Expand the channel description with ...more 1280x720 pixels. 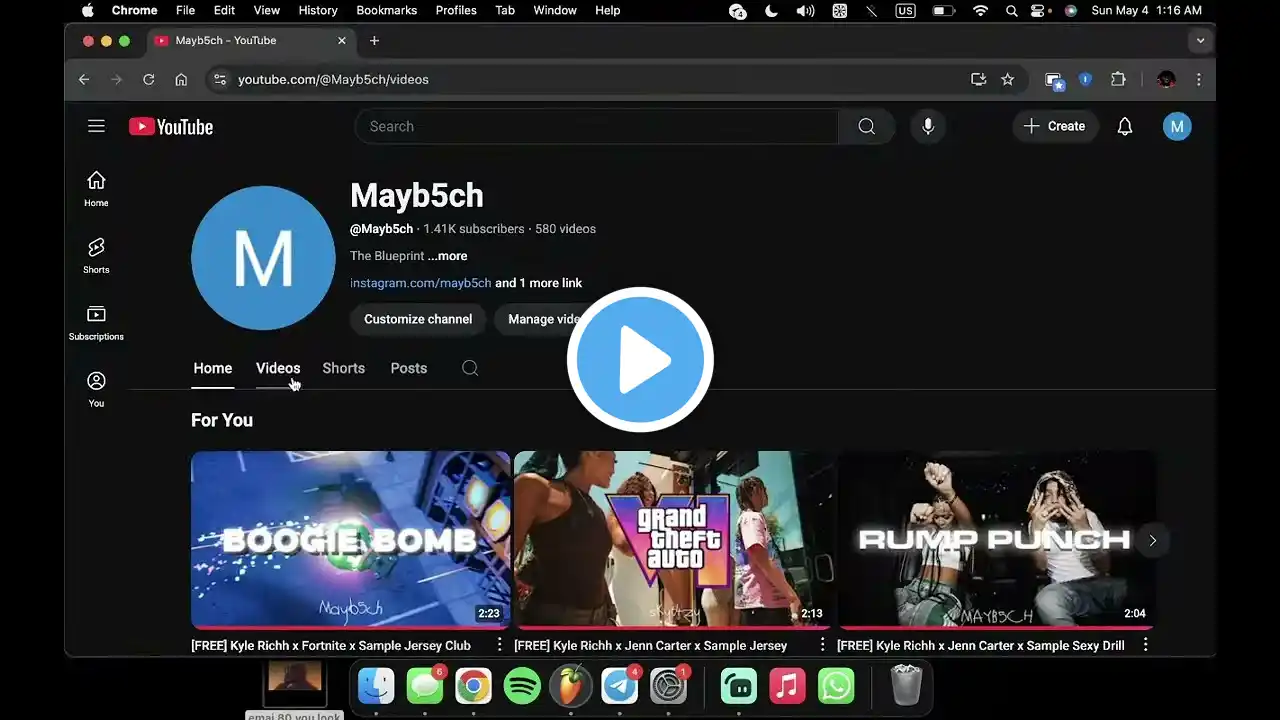448,256
